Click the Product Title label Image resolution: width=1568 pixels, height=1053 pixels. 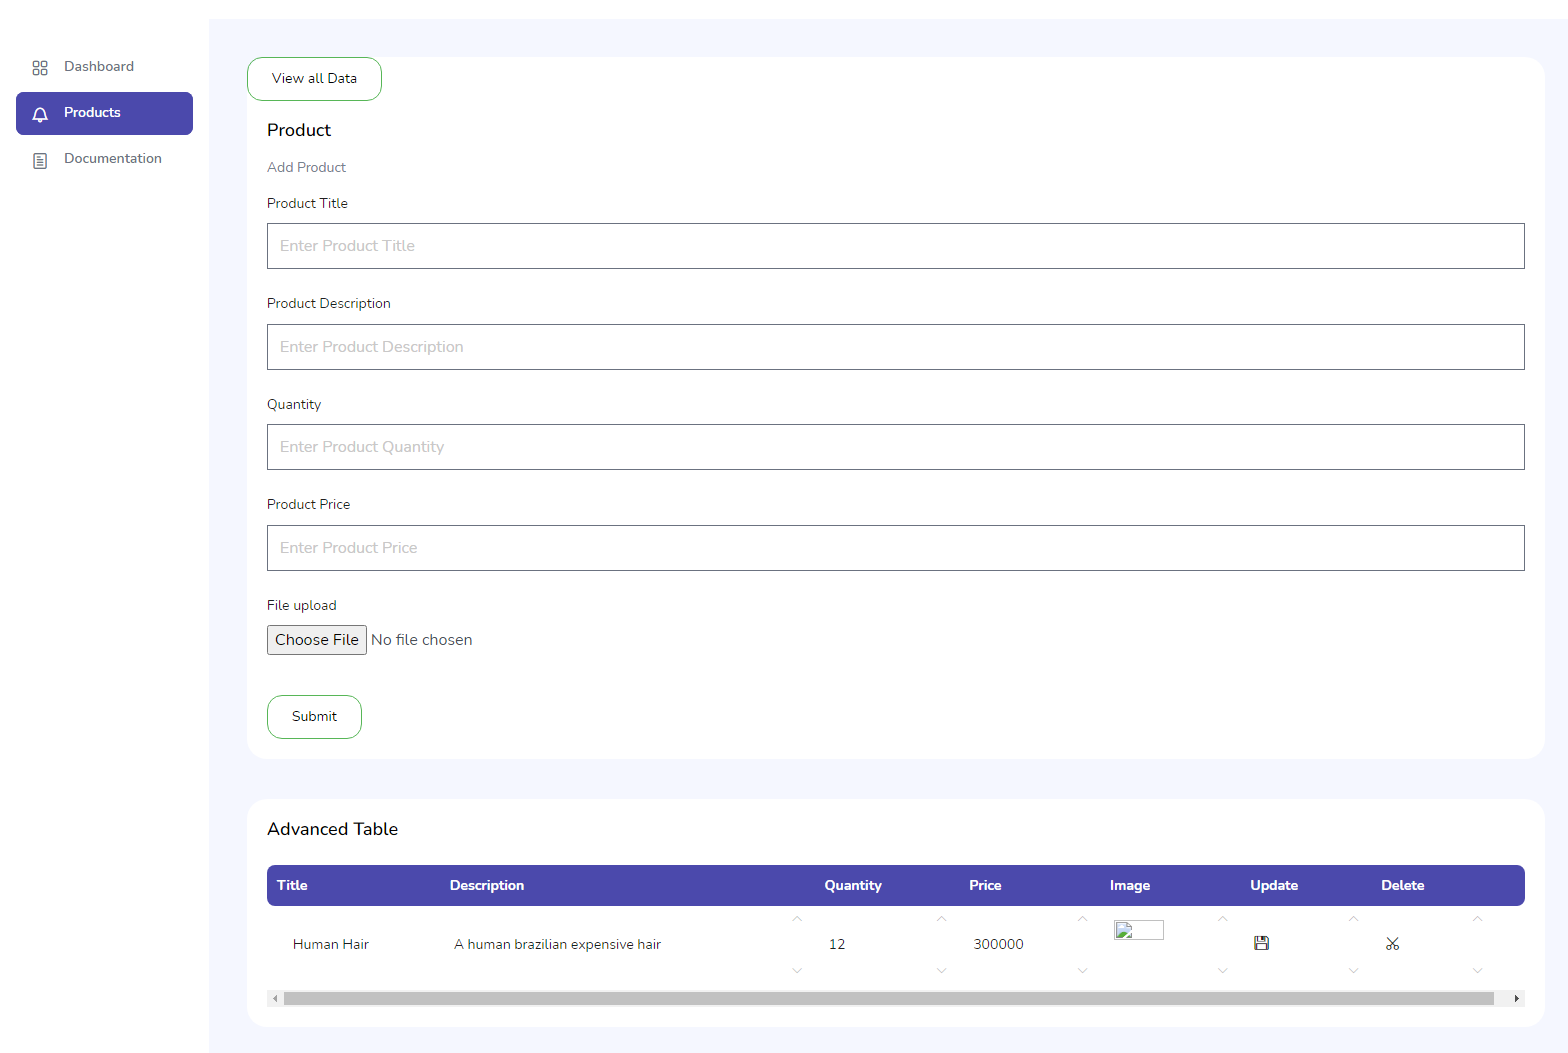point(307,203)
